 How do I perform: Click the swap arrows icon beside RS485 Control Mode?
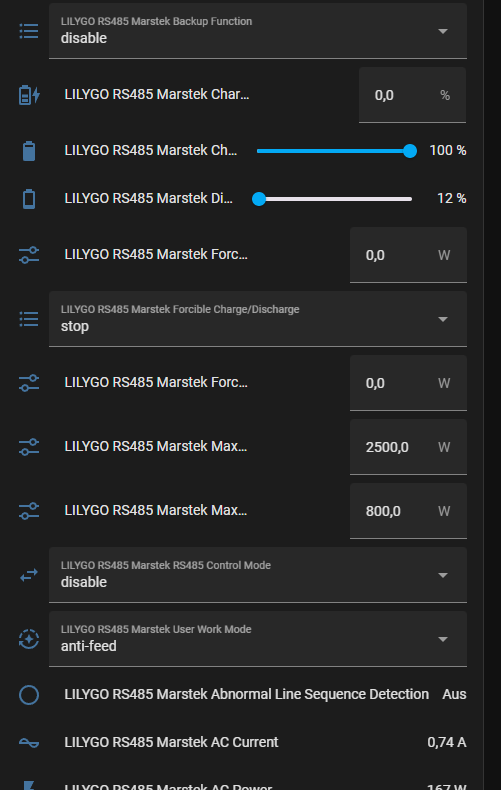coord(29,575)
